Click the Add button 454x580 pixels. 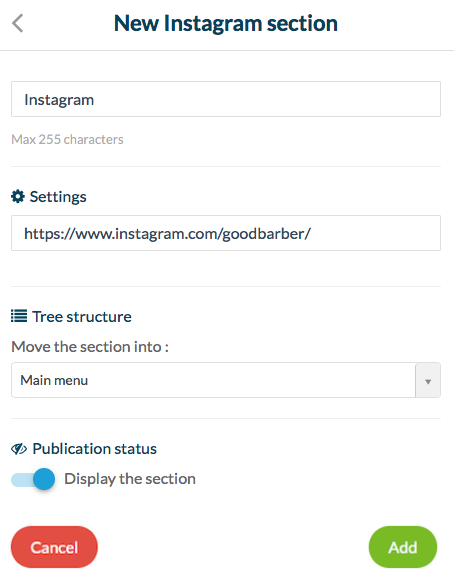click(x=403, y=547)
